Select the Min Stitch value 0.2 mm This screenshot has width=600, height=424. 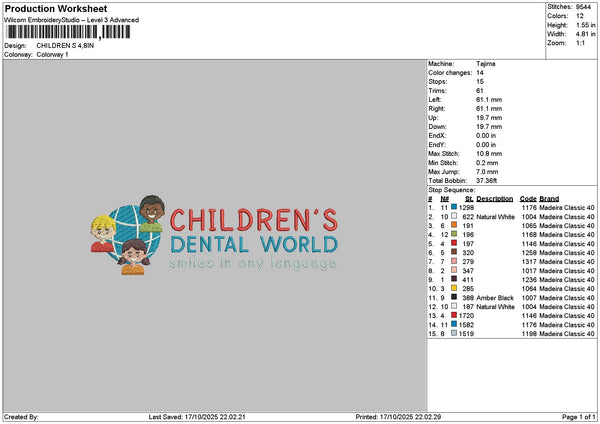[x=487, y=163]
